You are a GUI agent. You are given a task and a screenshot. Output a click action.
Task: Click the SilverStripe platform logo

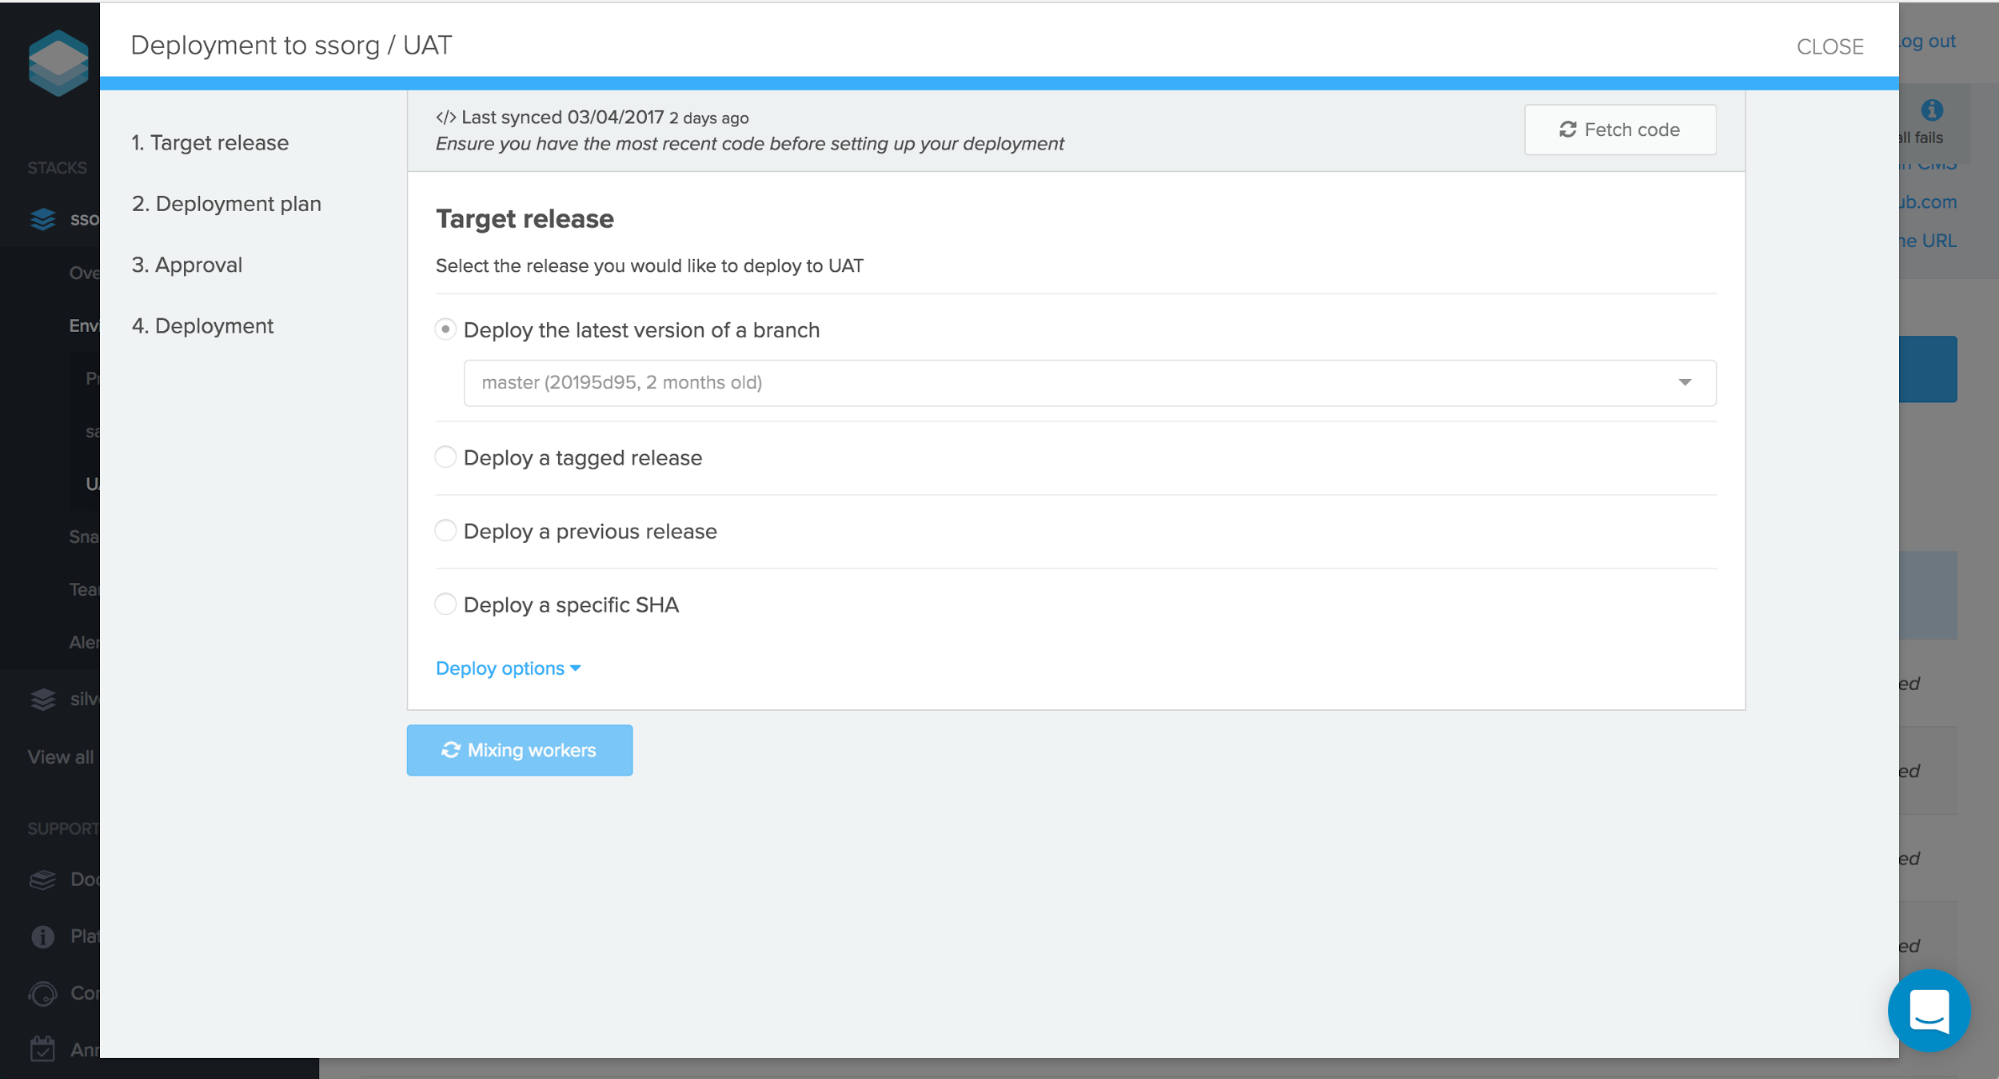point(58,62)
